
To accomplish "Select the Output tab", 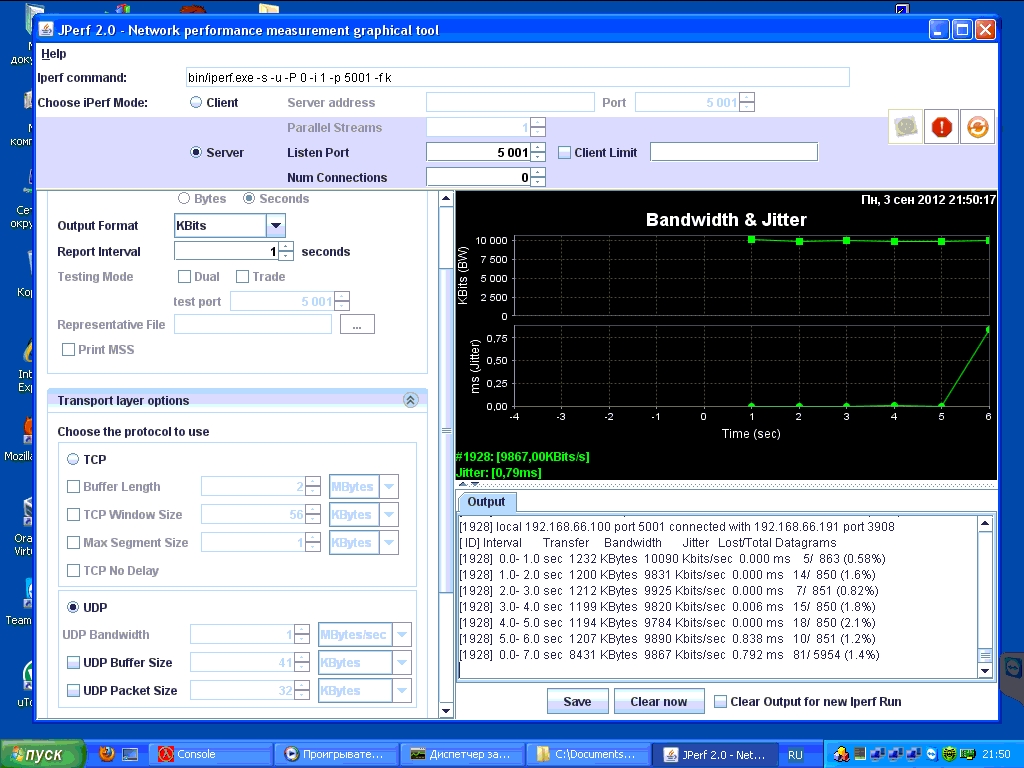I will pos(487,502).
